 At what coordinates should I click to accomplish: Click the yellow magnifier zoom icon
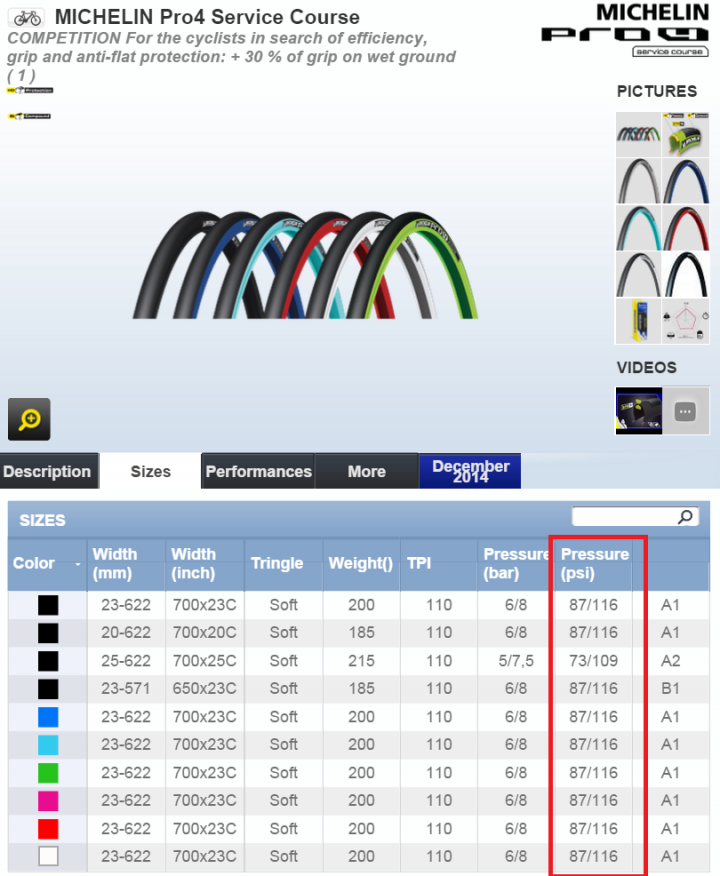[29, 419]
